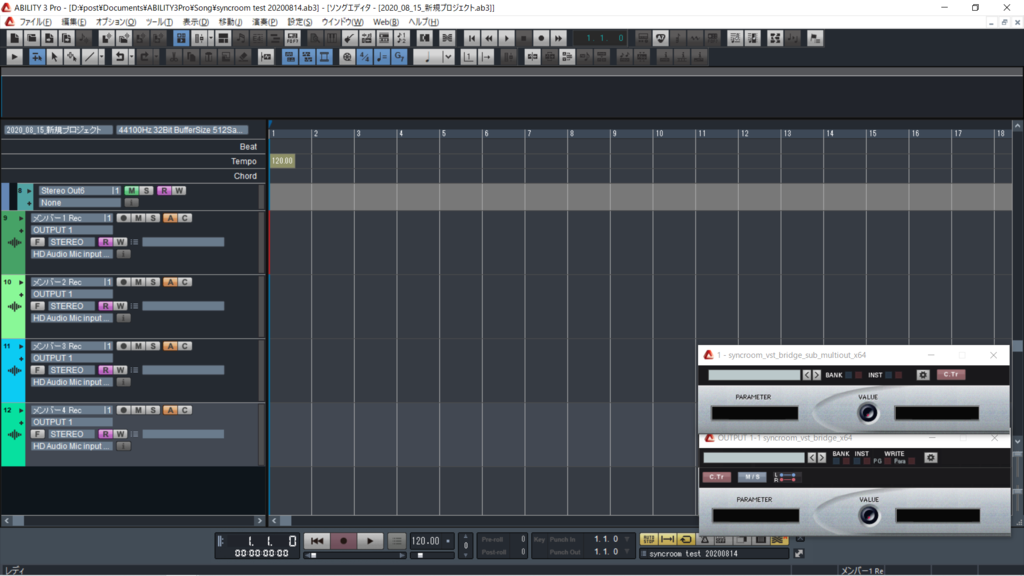
Task: Toggle the tempo track note icon
Action: [x=382, y=57]
